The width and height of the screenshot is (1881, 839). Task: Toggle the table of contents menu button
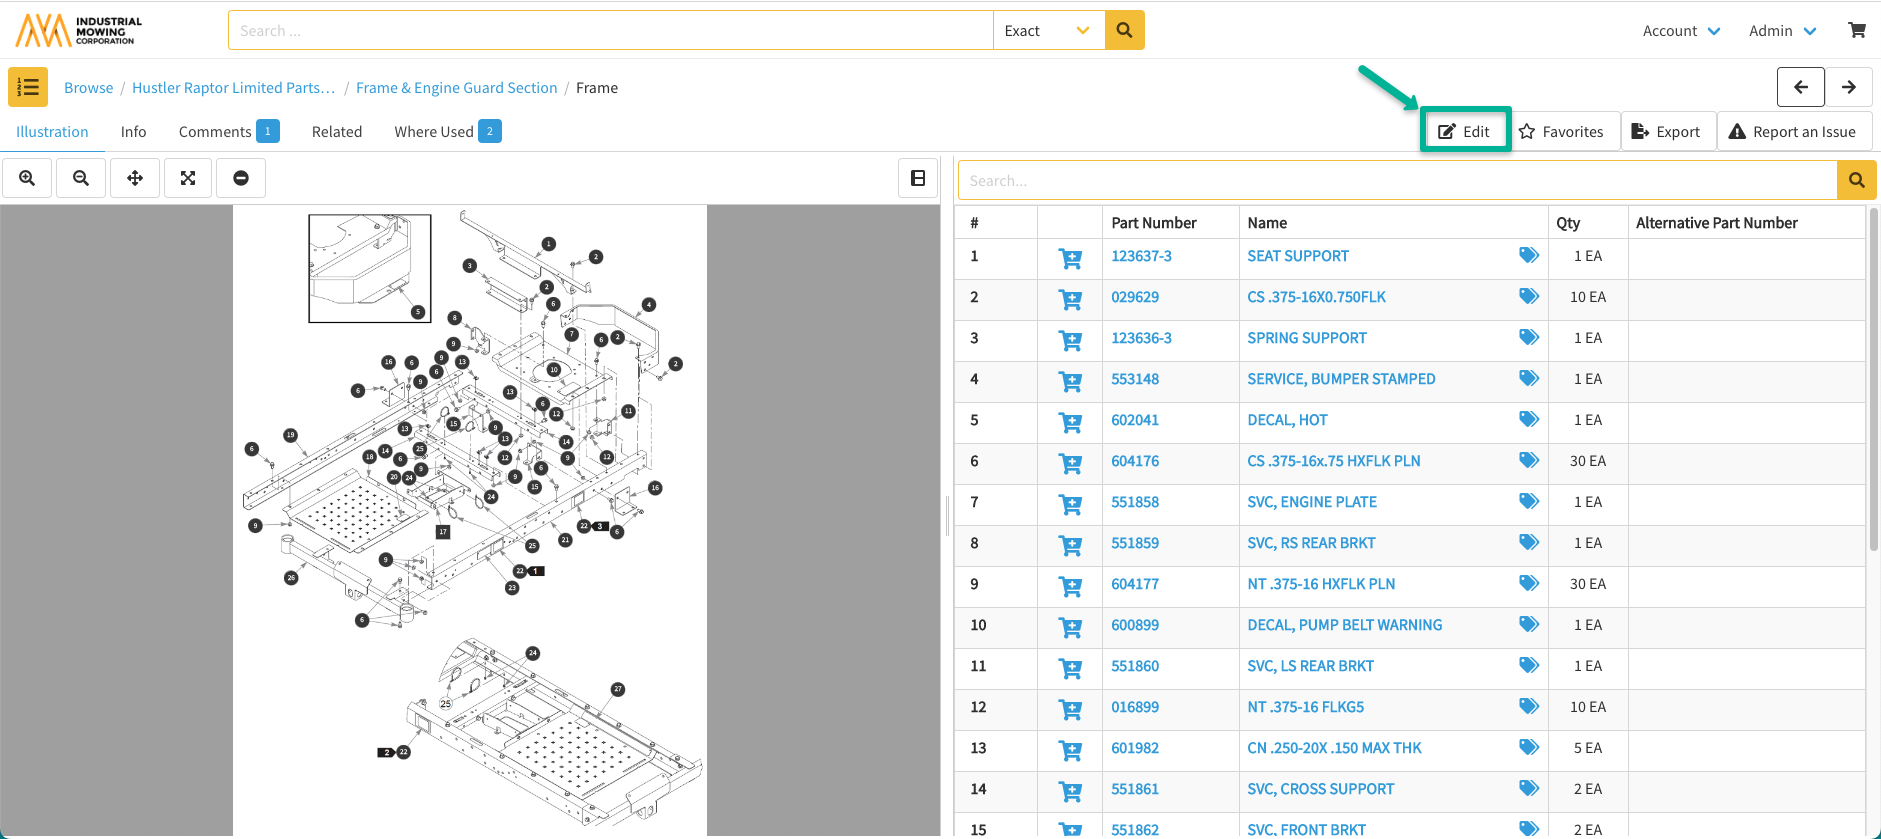28,87
